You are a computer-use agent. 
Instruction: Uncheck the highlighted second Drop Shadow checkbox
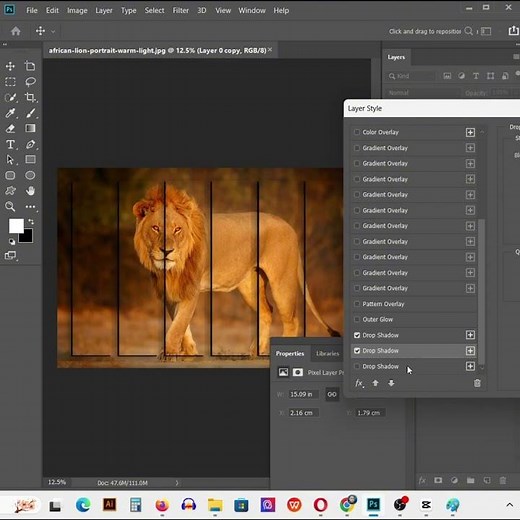[357, 351]
